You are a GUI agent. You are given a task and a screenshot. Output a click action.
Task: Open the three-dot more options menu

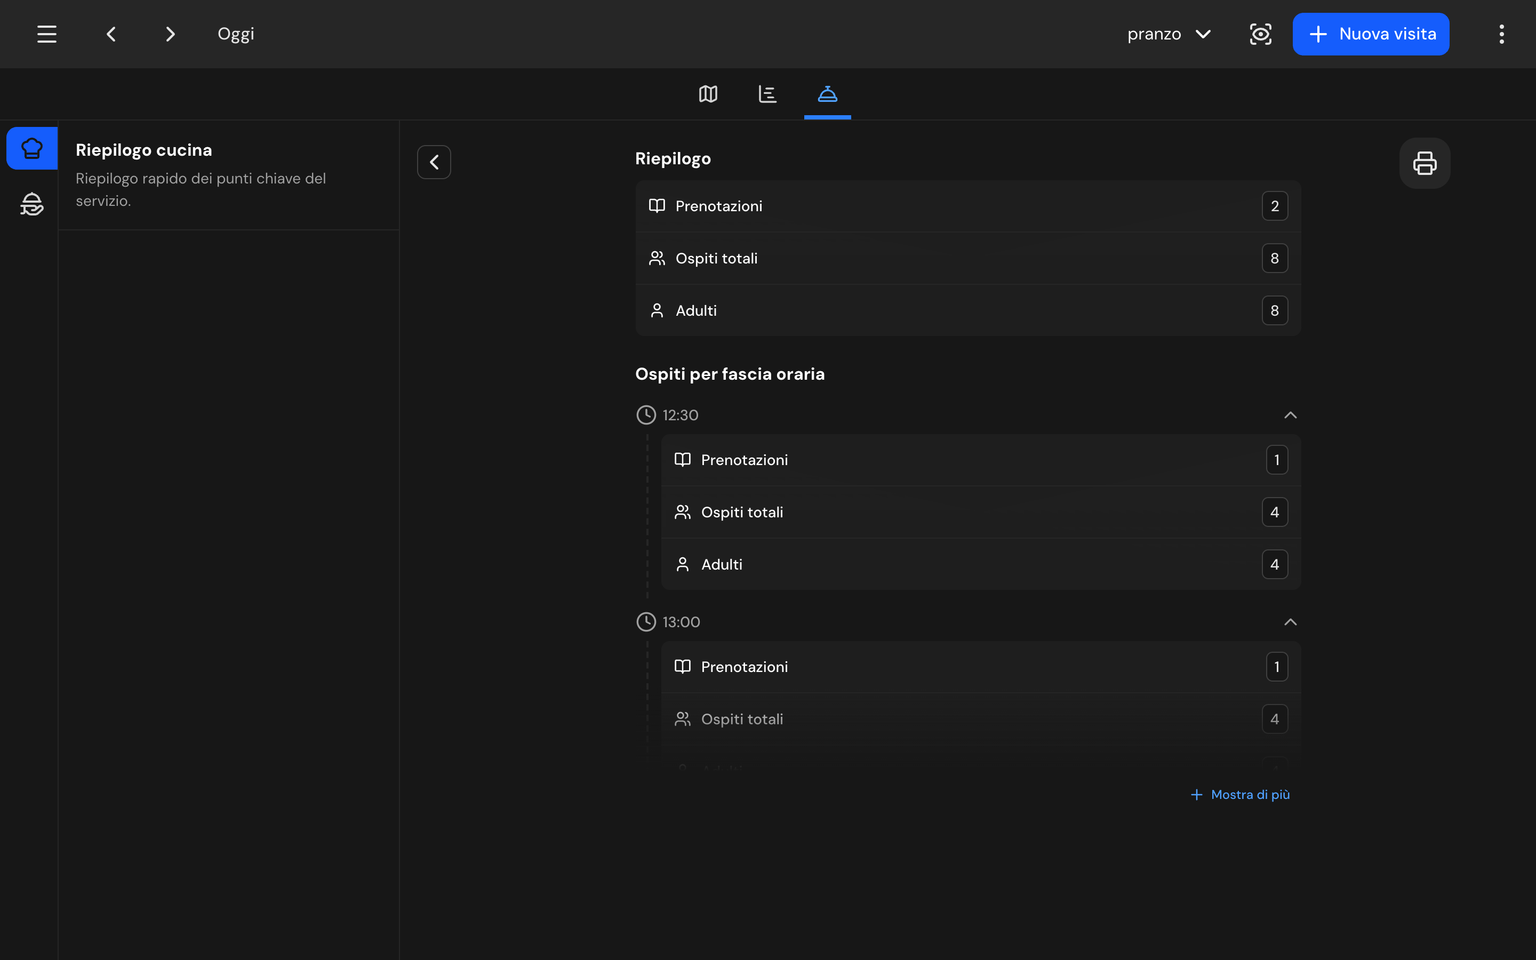pos(1501,34)
